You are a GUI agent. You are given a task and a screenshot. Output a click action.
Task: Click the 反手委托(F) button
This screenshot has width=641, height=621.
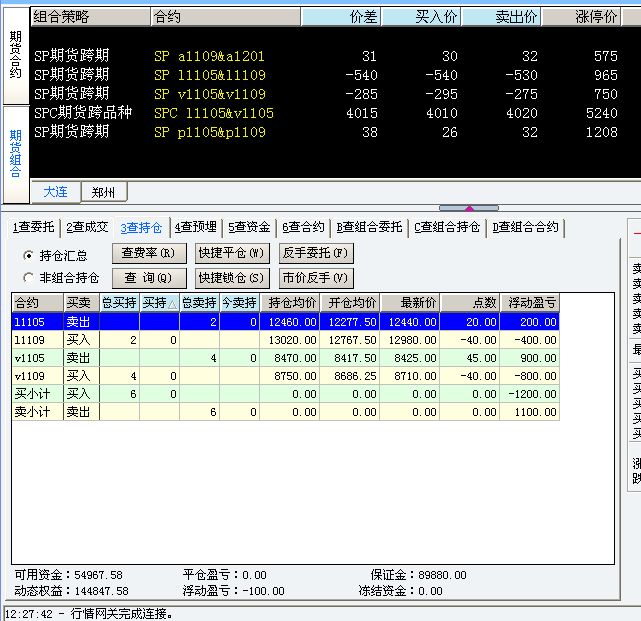click(x=316, y=253)
